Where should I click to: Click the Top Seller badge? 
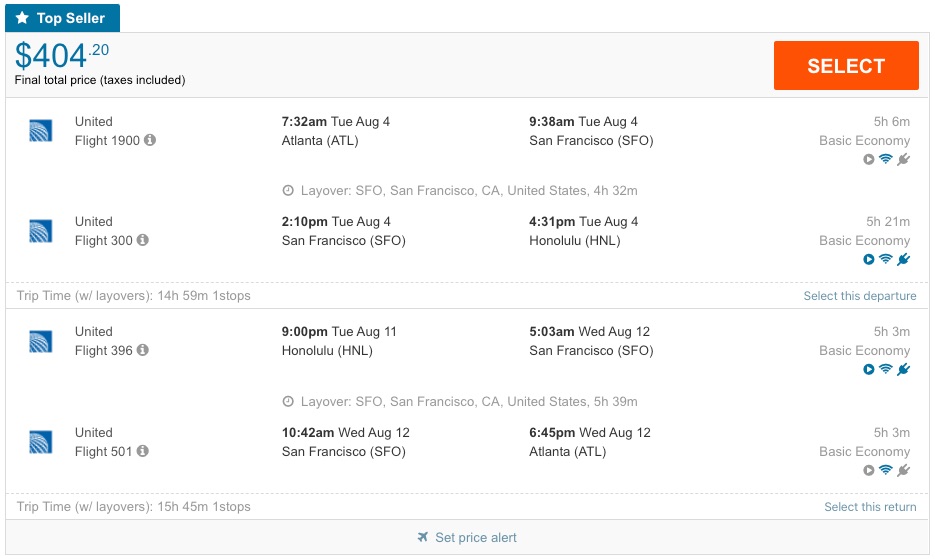[62, 18]
